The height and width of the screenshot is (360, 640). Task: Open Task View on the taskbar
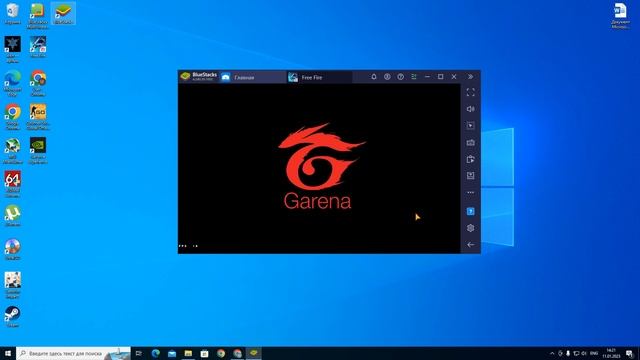(x=139, y=353)
